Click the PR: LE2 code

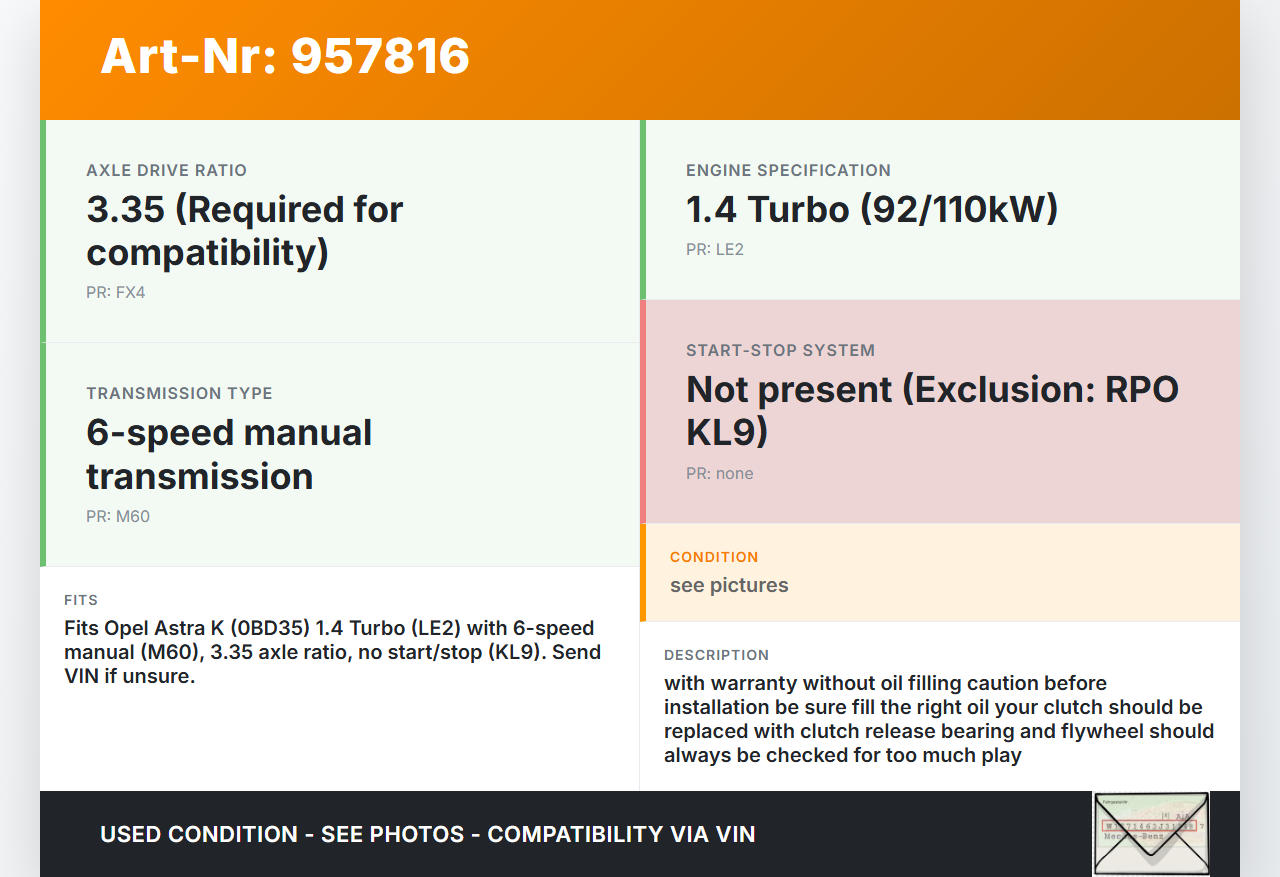point(715,250)
